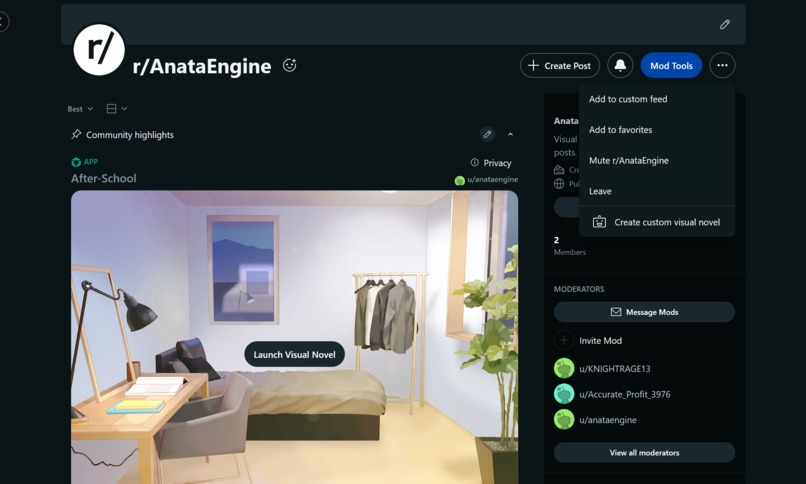Click the plus icon beside Invite Mod
The width and height of the screenshot is (806, 484).
coord(564,340)
